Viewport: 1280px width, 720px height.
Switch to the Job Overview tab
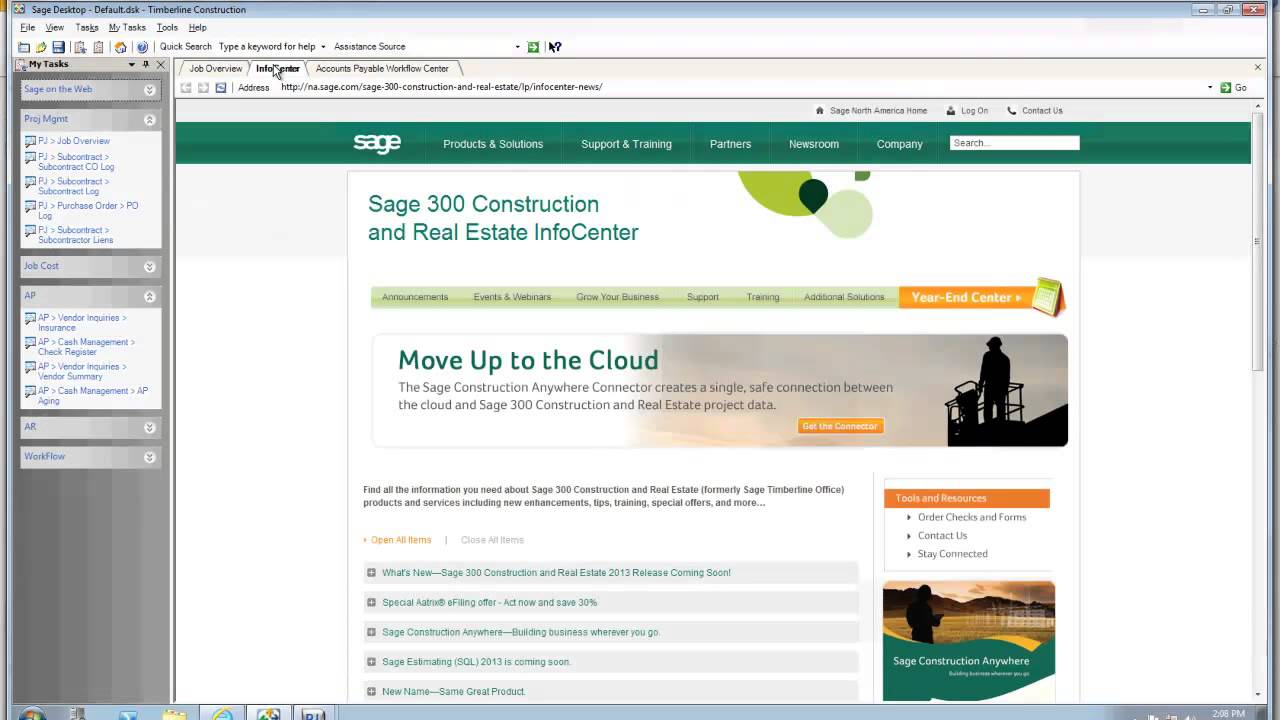coord(216,68)
